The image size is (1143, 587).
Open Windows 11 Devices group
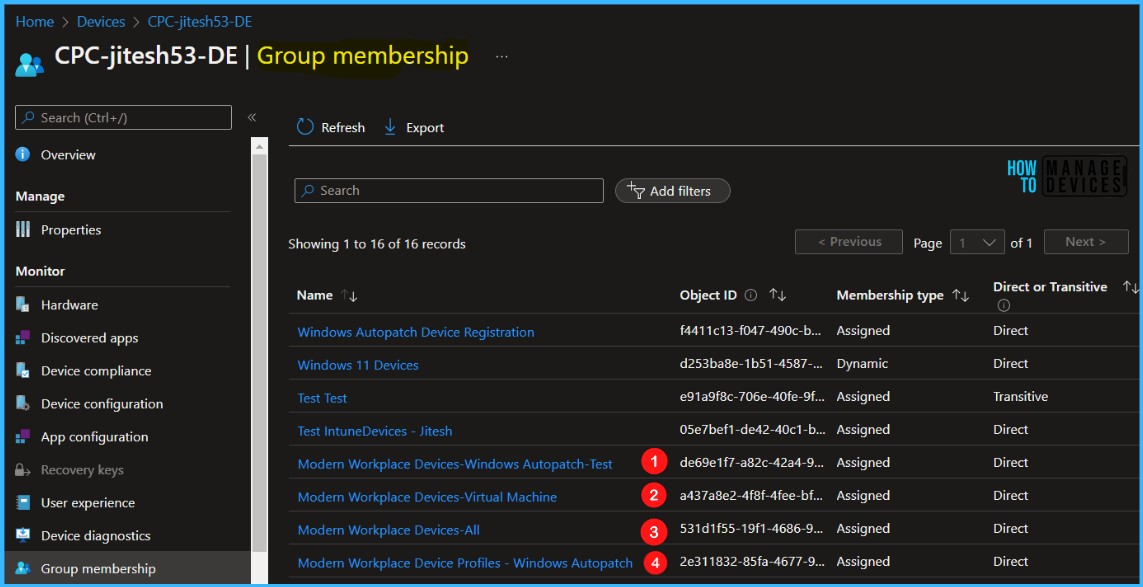(x=358, y=365)
